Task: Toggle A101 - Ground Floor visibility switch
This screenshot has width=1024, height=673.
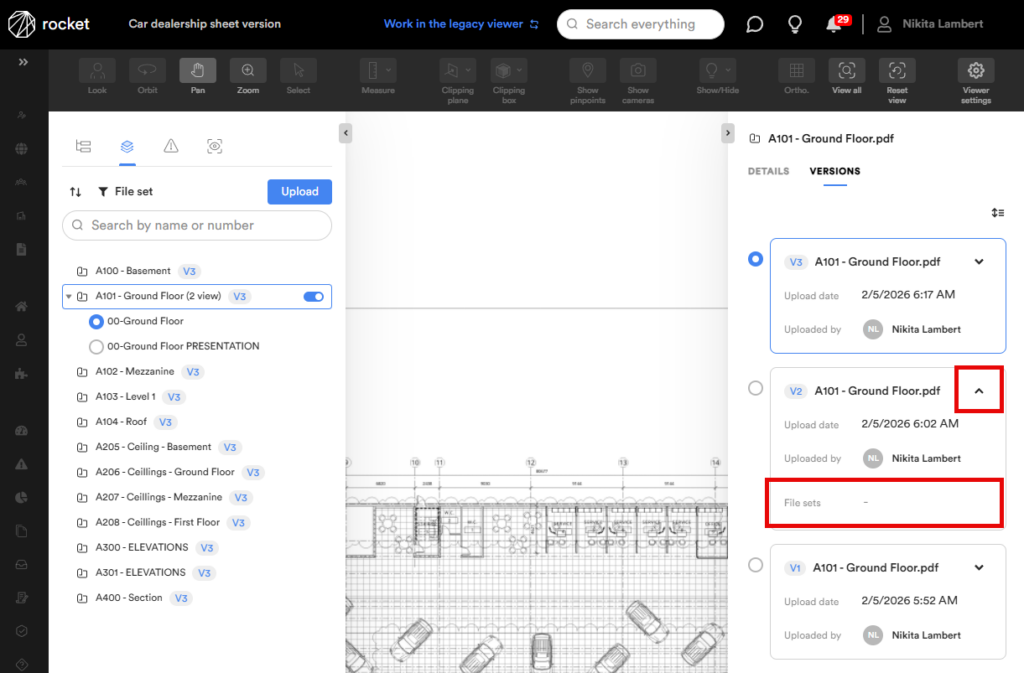Action: click(x=313, y=297)
